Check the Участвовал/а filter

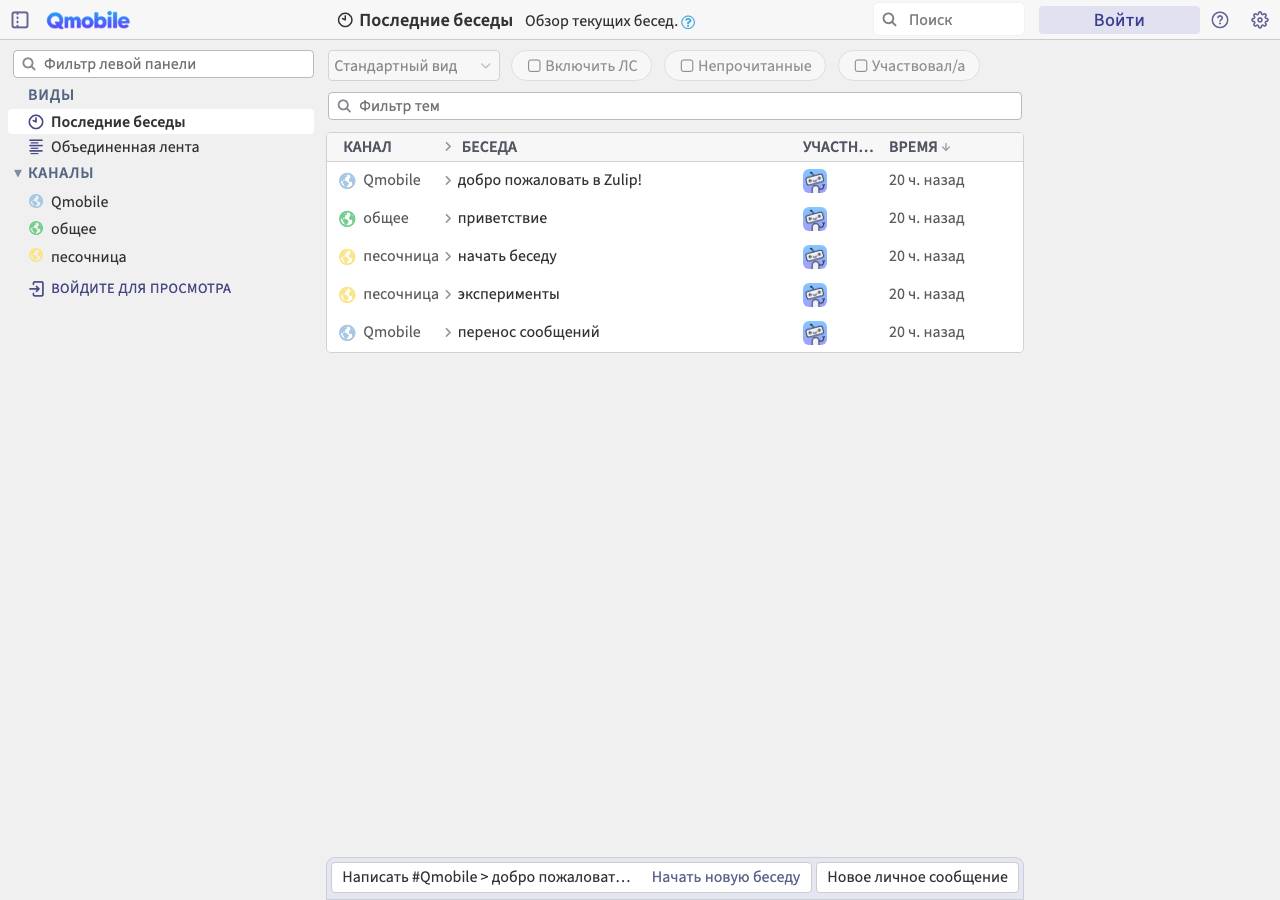tap(860, 66)
